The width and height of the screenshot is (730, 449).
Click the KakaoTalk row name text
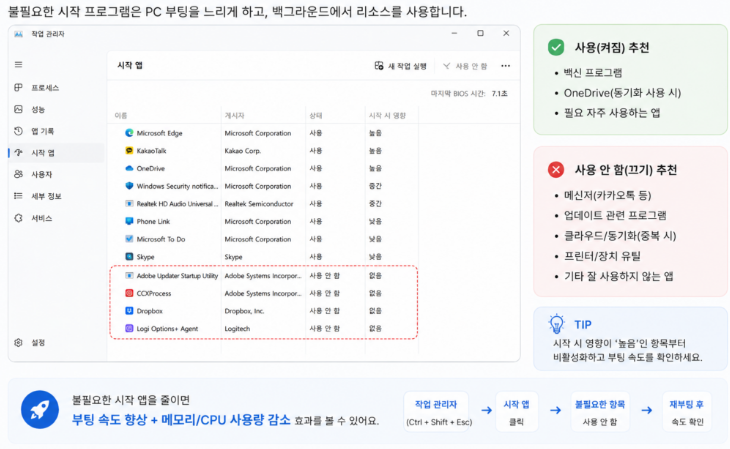[x=151, y=151]
